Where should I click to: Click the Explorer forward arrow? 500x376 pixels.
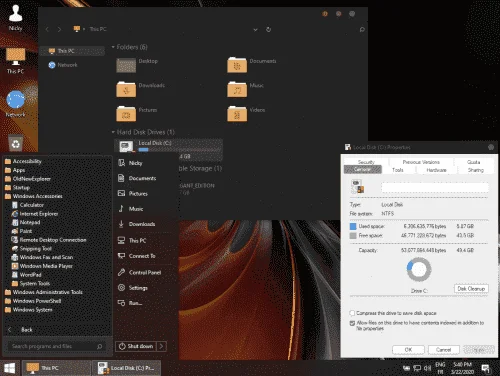coord(59,29)
